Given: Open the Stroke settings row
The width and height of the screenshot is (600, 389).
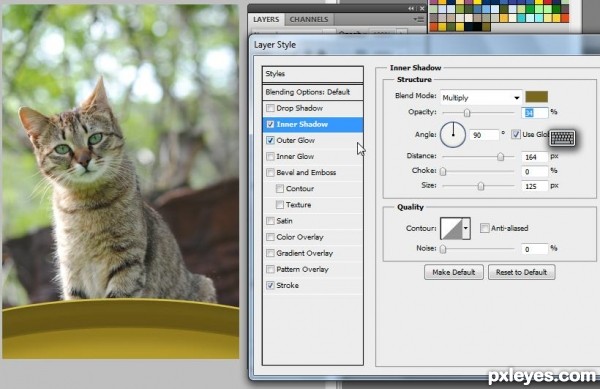Looking at the screenshot, I should 313,285.
